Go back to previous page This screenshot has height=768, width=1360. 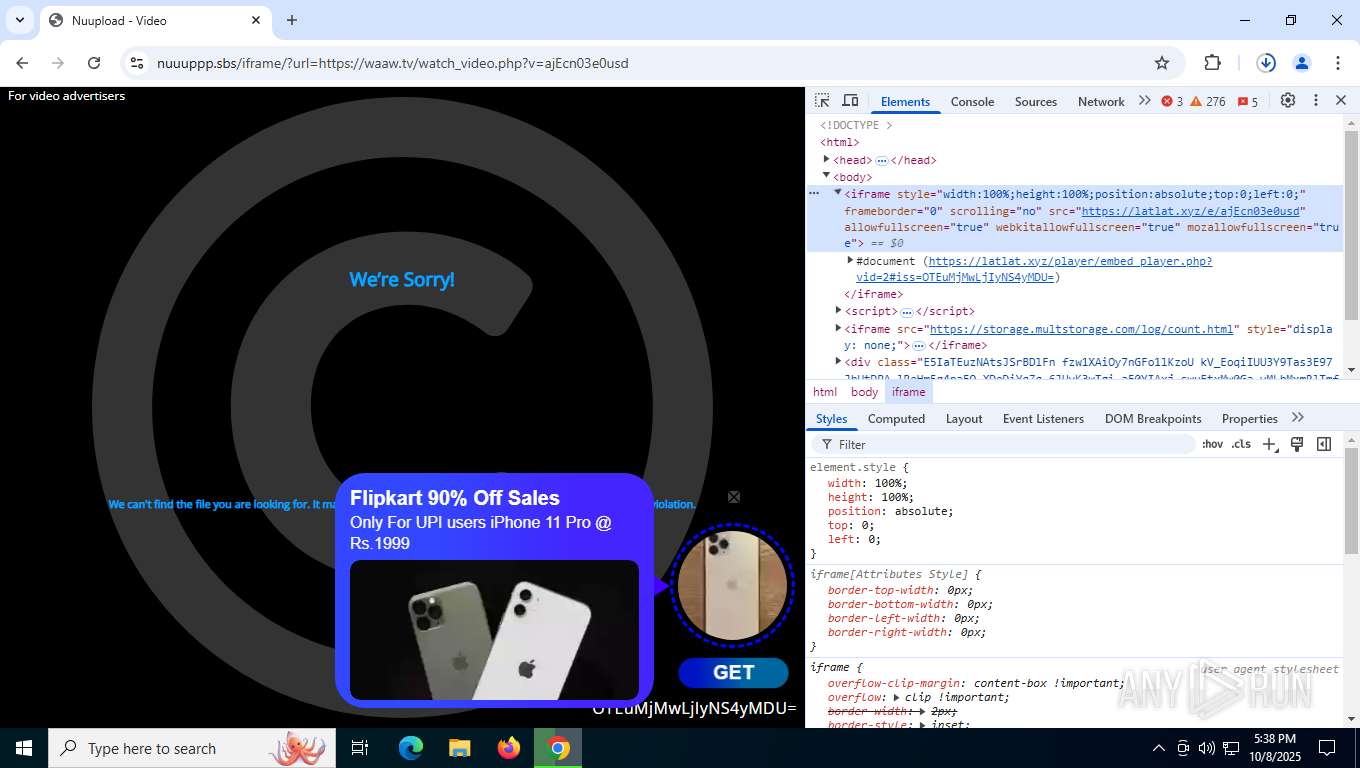[22, 63]
